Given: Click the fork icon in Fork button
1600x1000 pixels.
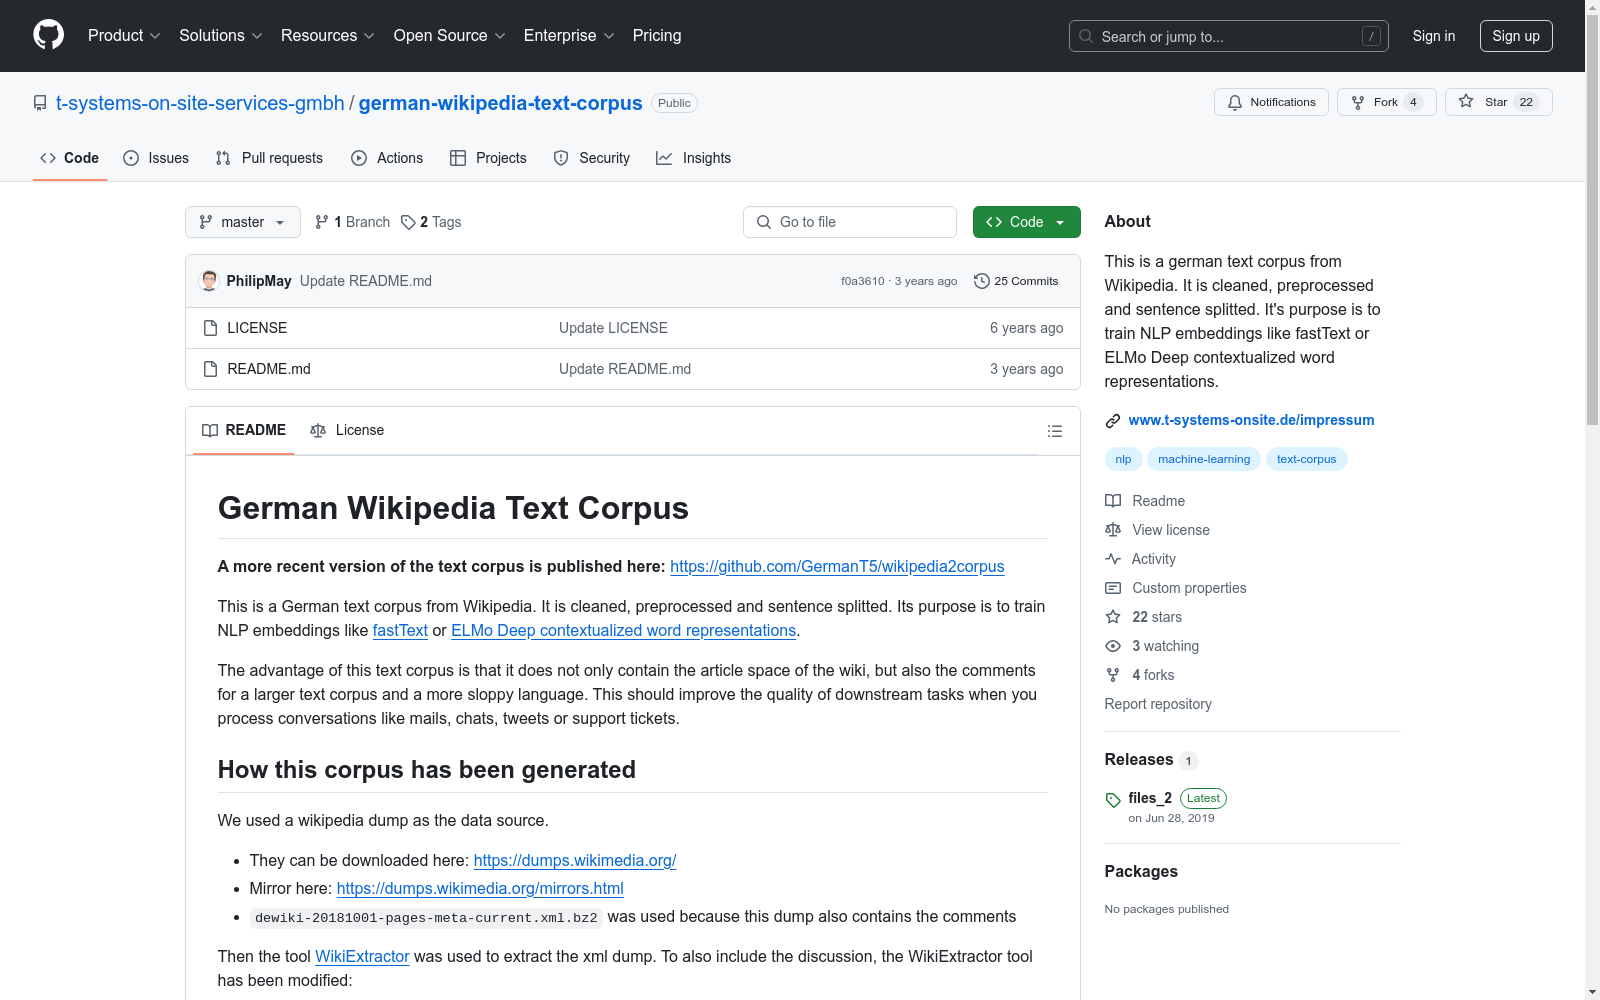Looking at the screenshot, I should point(1358,102).
